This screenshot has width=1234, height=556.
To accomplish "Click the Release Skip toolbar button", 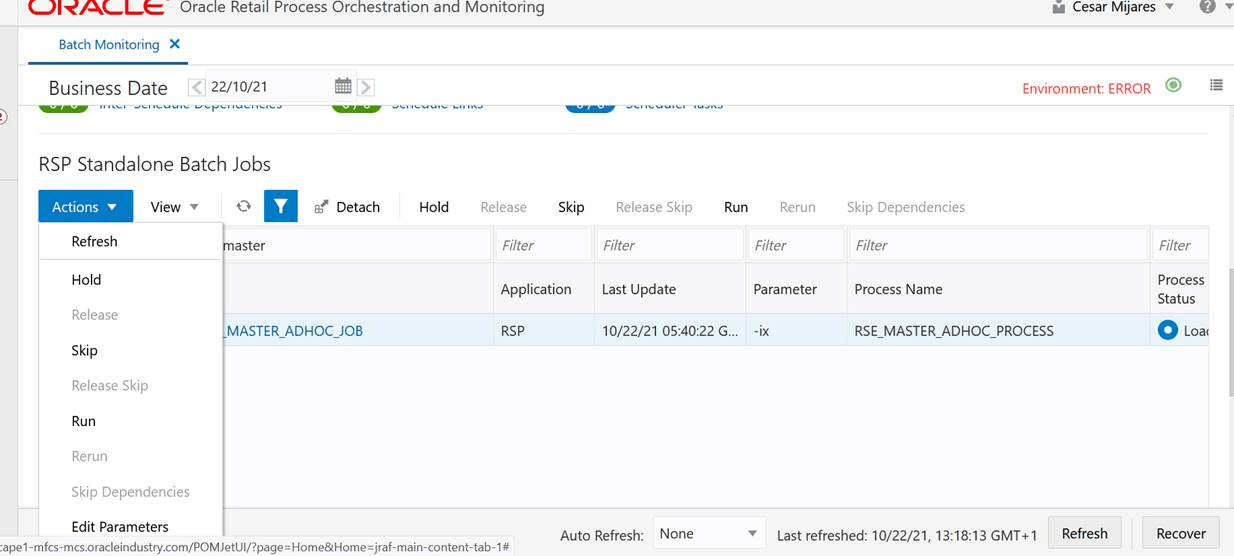I will point(654,207).
